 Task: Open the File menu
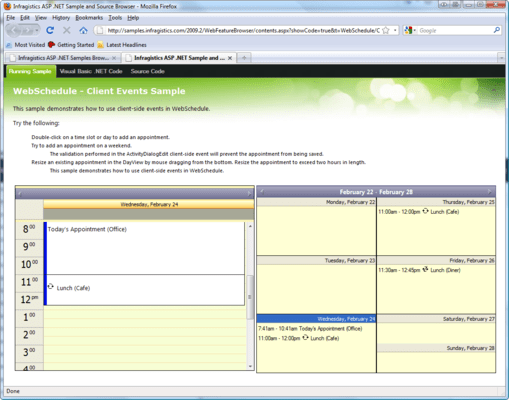[x=10, y=18]
